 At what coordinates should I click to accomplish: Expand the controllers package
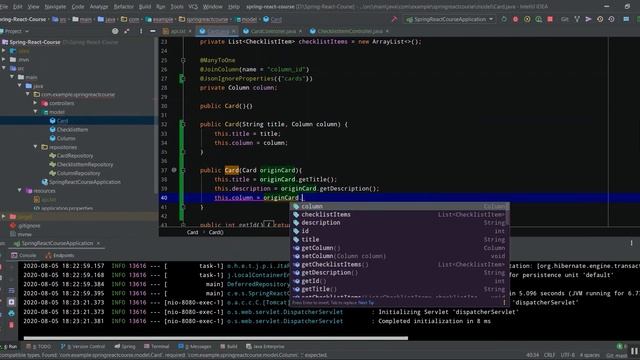point(35,103)
